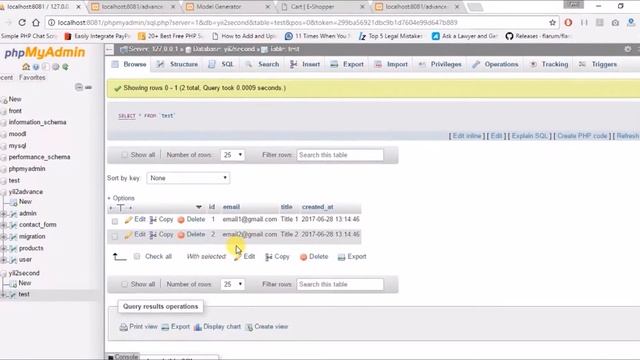Tick the bottom Show all checkbox
Viewport: 640px width, 360px height.
point(124,284)
